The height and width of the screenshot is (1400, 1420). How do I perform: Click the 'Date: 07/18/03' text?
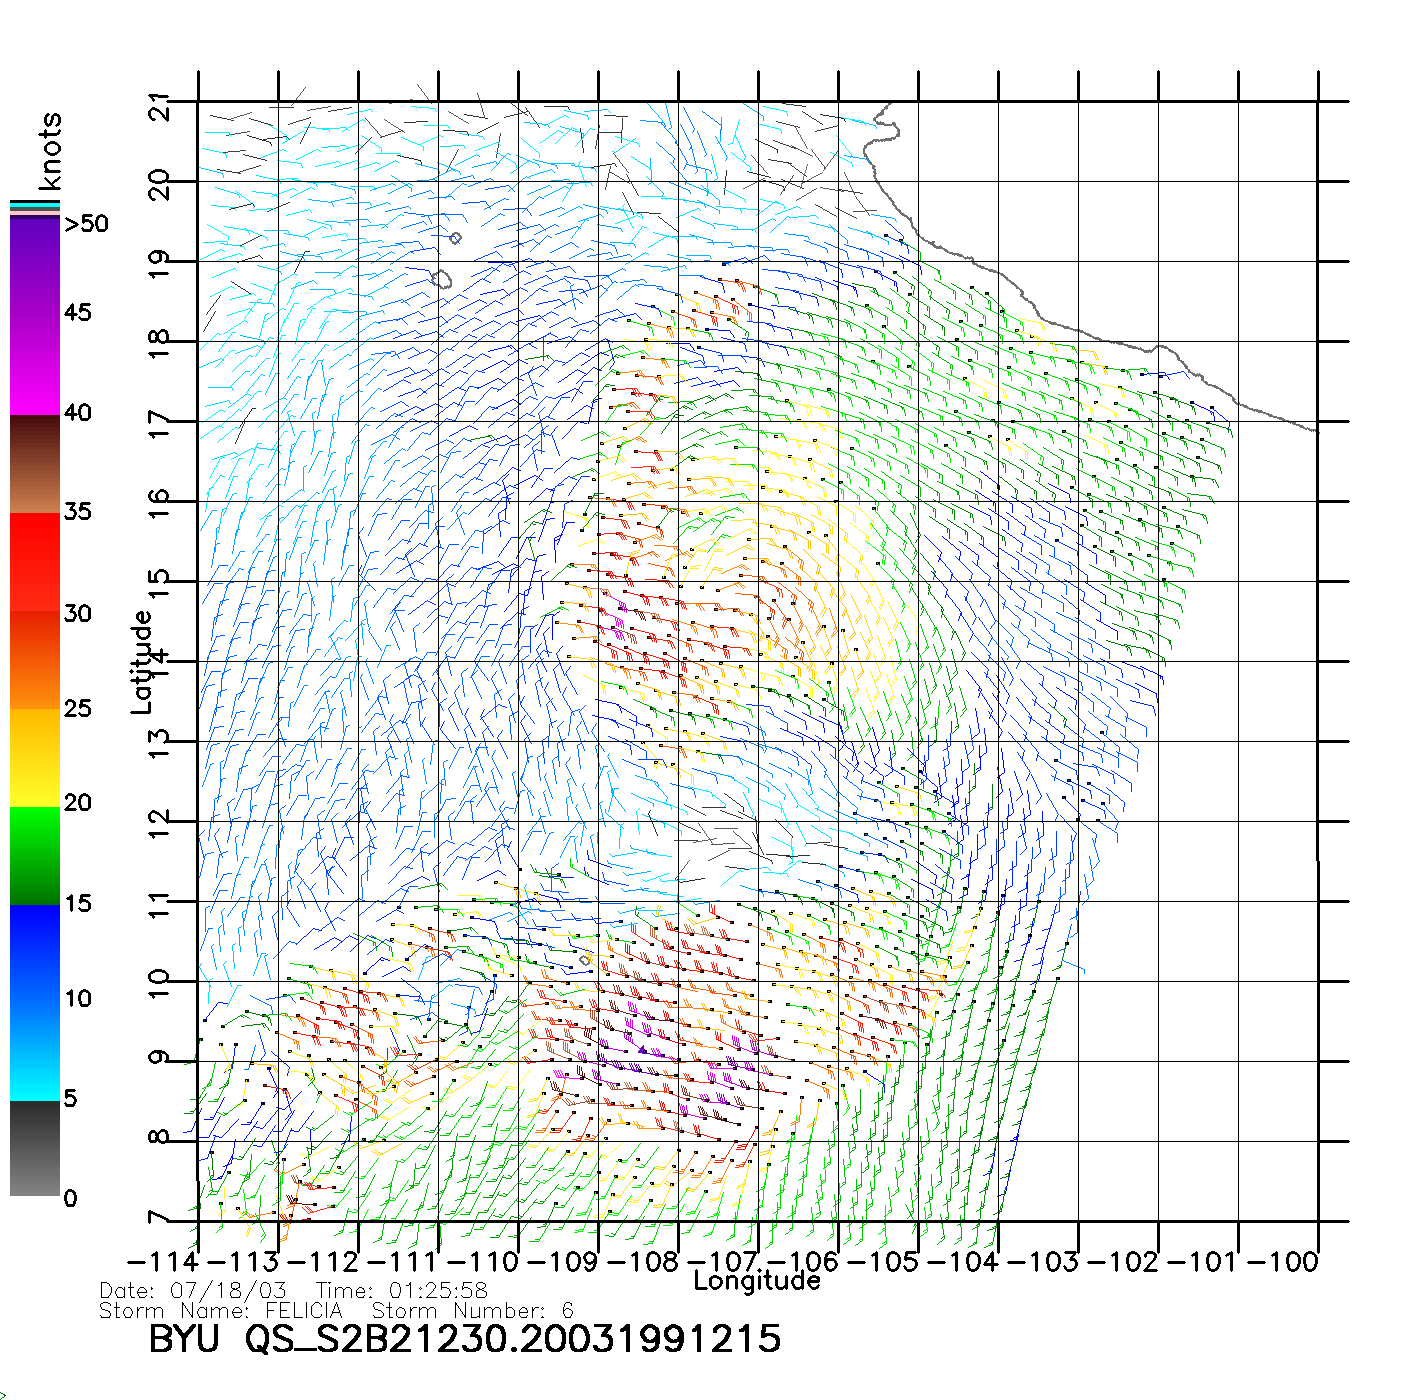(x=193, y=1290)
